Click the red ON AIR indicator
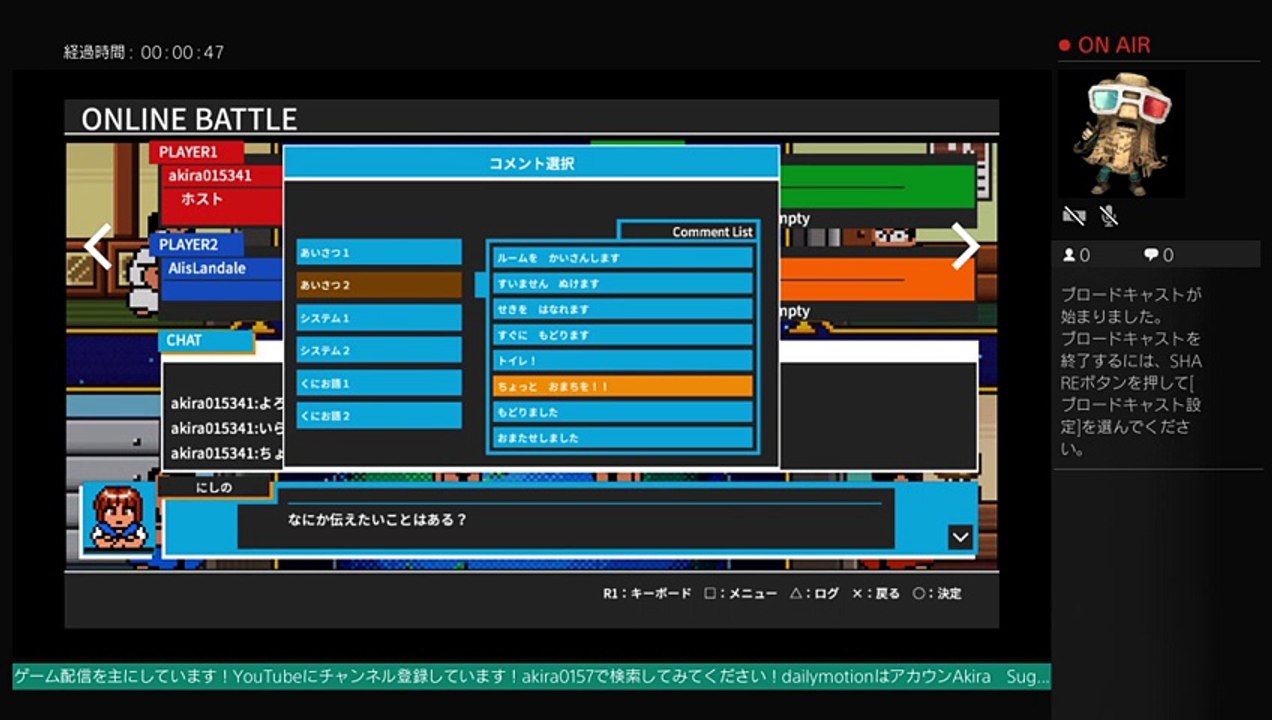The height and width of the screenshot is (720, 1272). pos(1104,45)
